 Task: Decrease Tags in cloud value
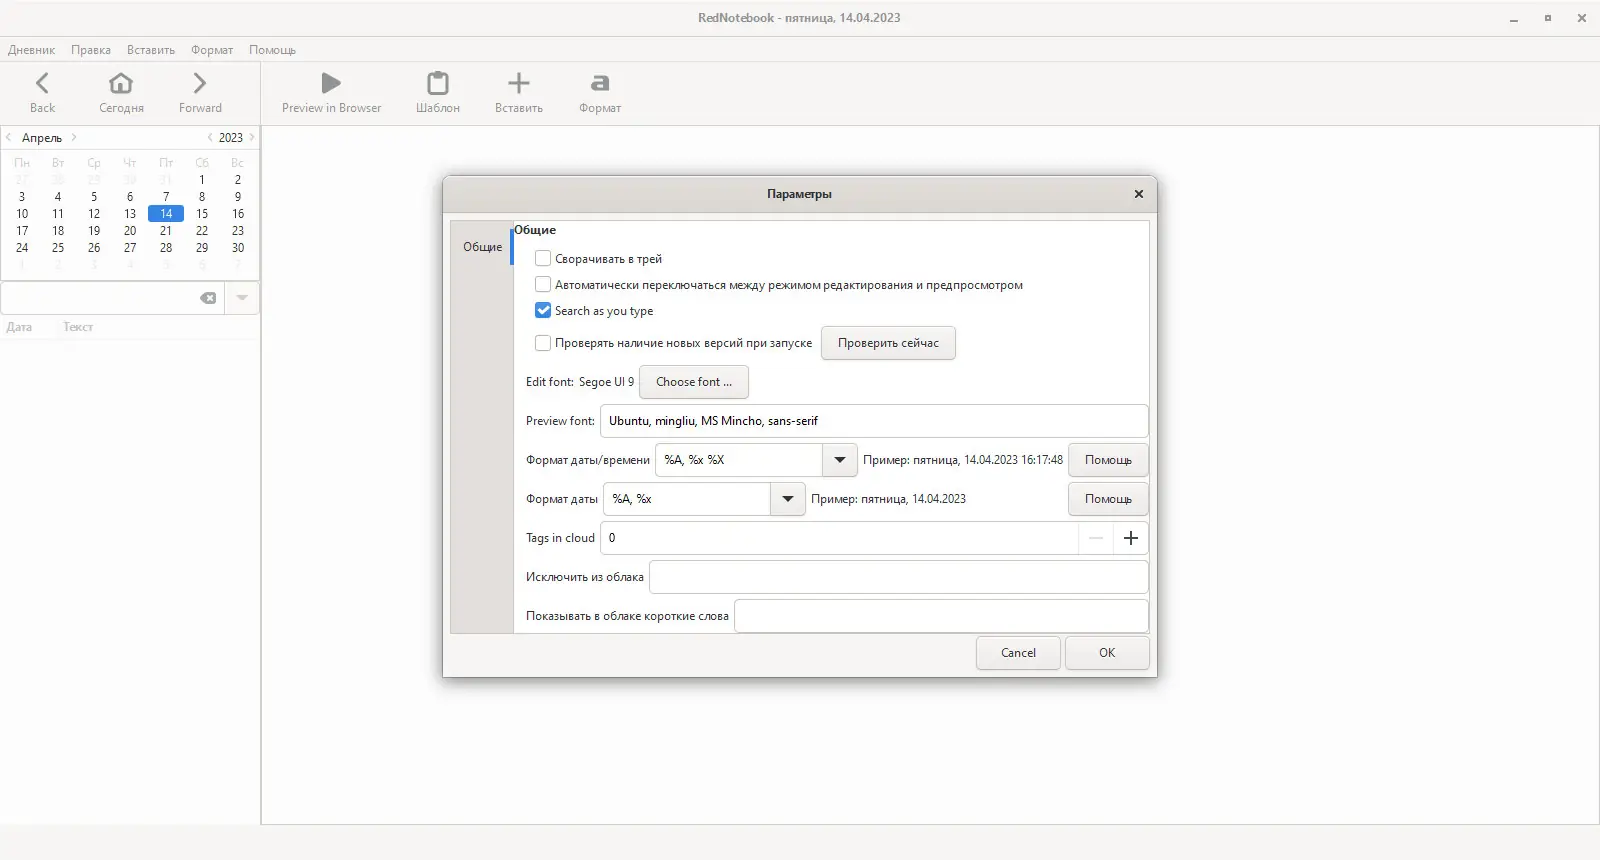(x=1096, y=538)
